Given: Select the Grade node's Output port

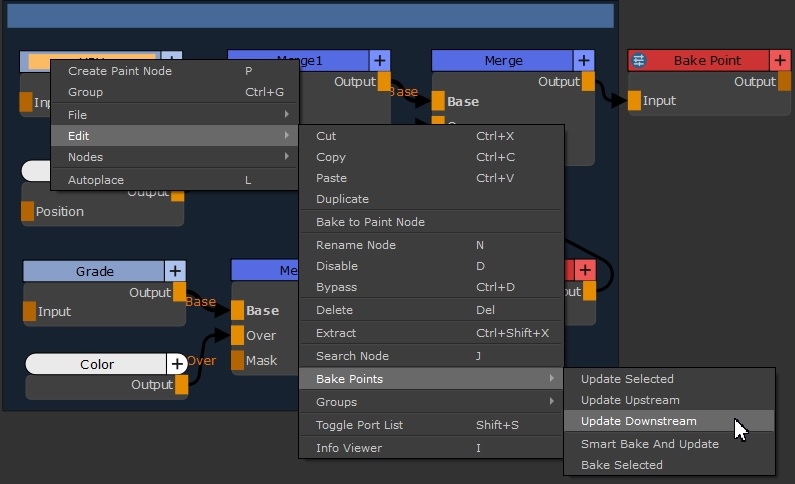Looking at the screenshot, I should [x=178, y=293].
